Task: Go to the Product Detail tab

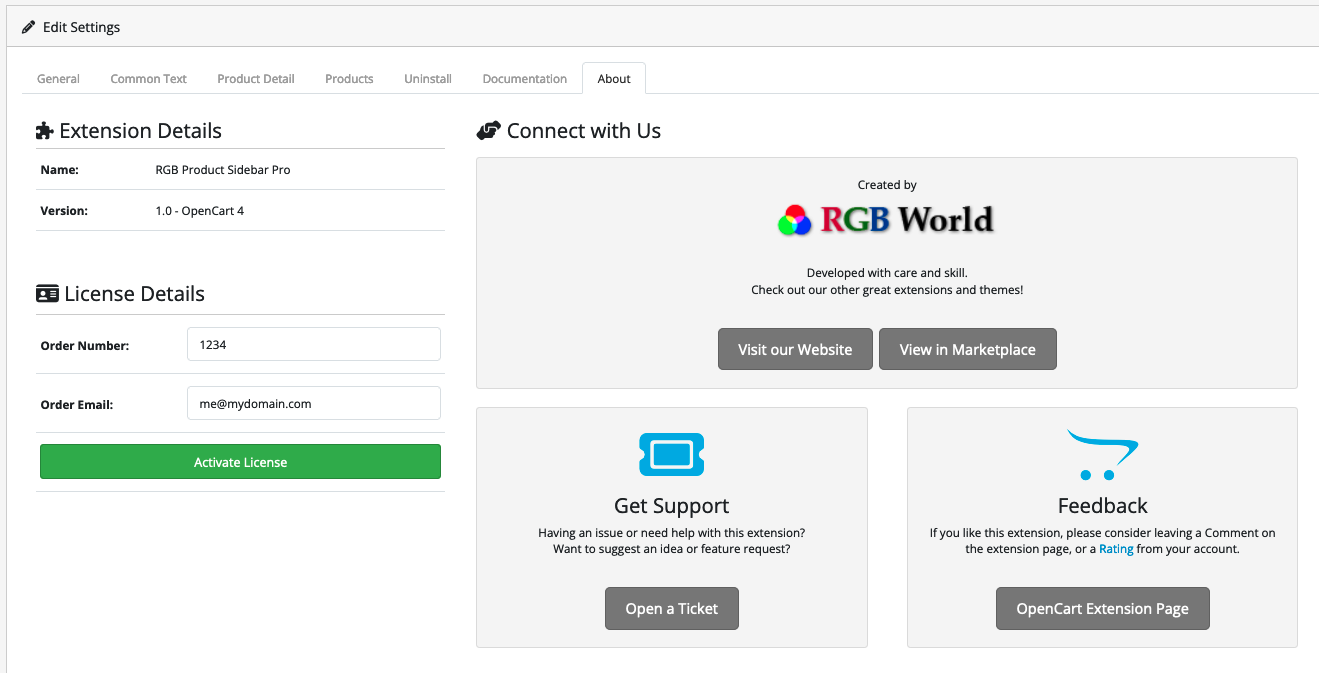Action: point(256,79)
